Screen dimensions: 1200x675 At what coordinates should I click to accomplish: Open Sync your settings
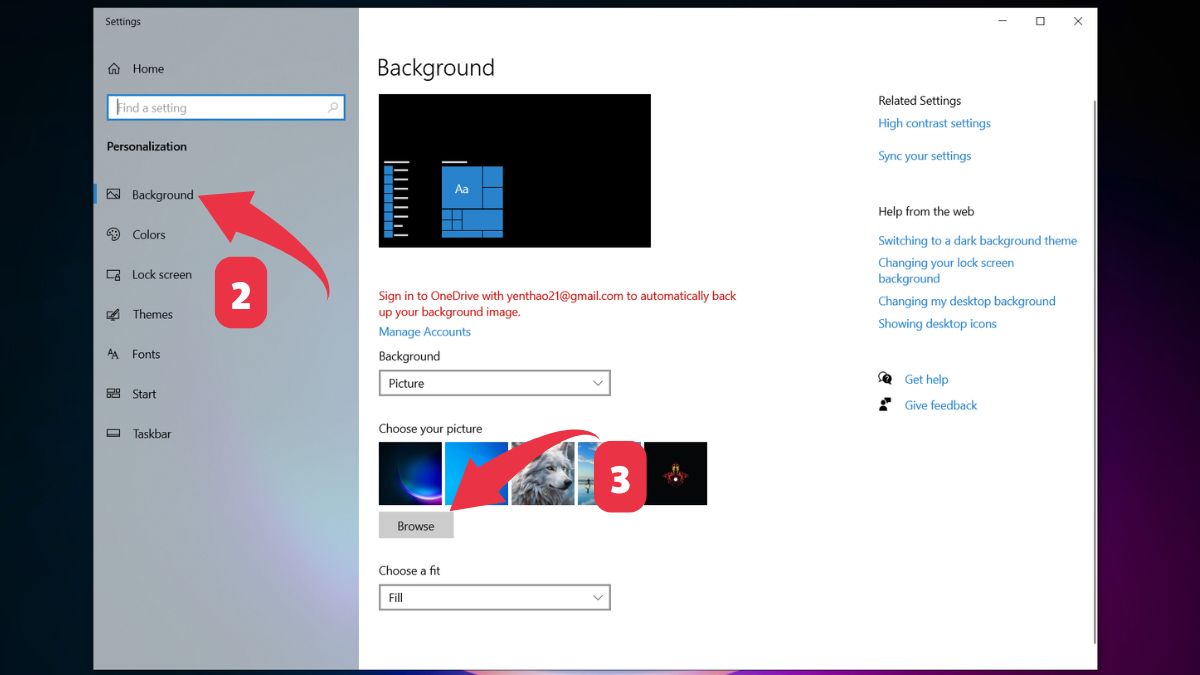tap(924, 155)
